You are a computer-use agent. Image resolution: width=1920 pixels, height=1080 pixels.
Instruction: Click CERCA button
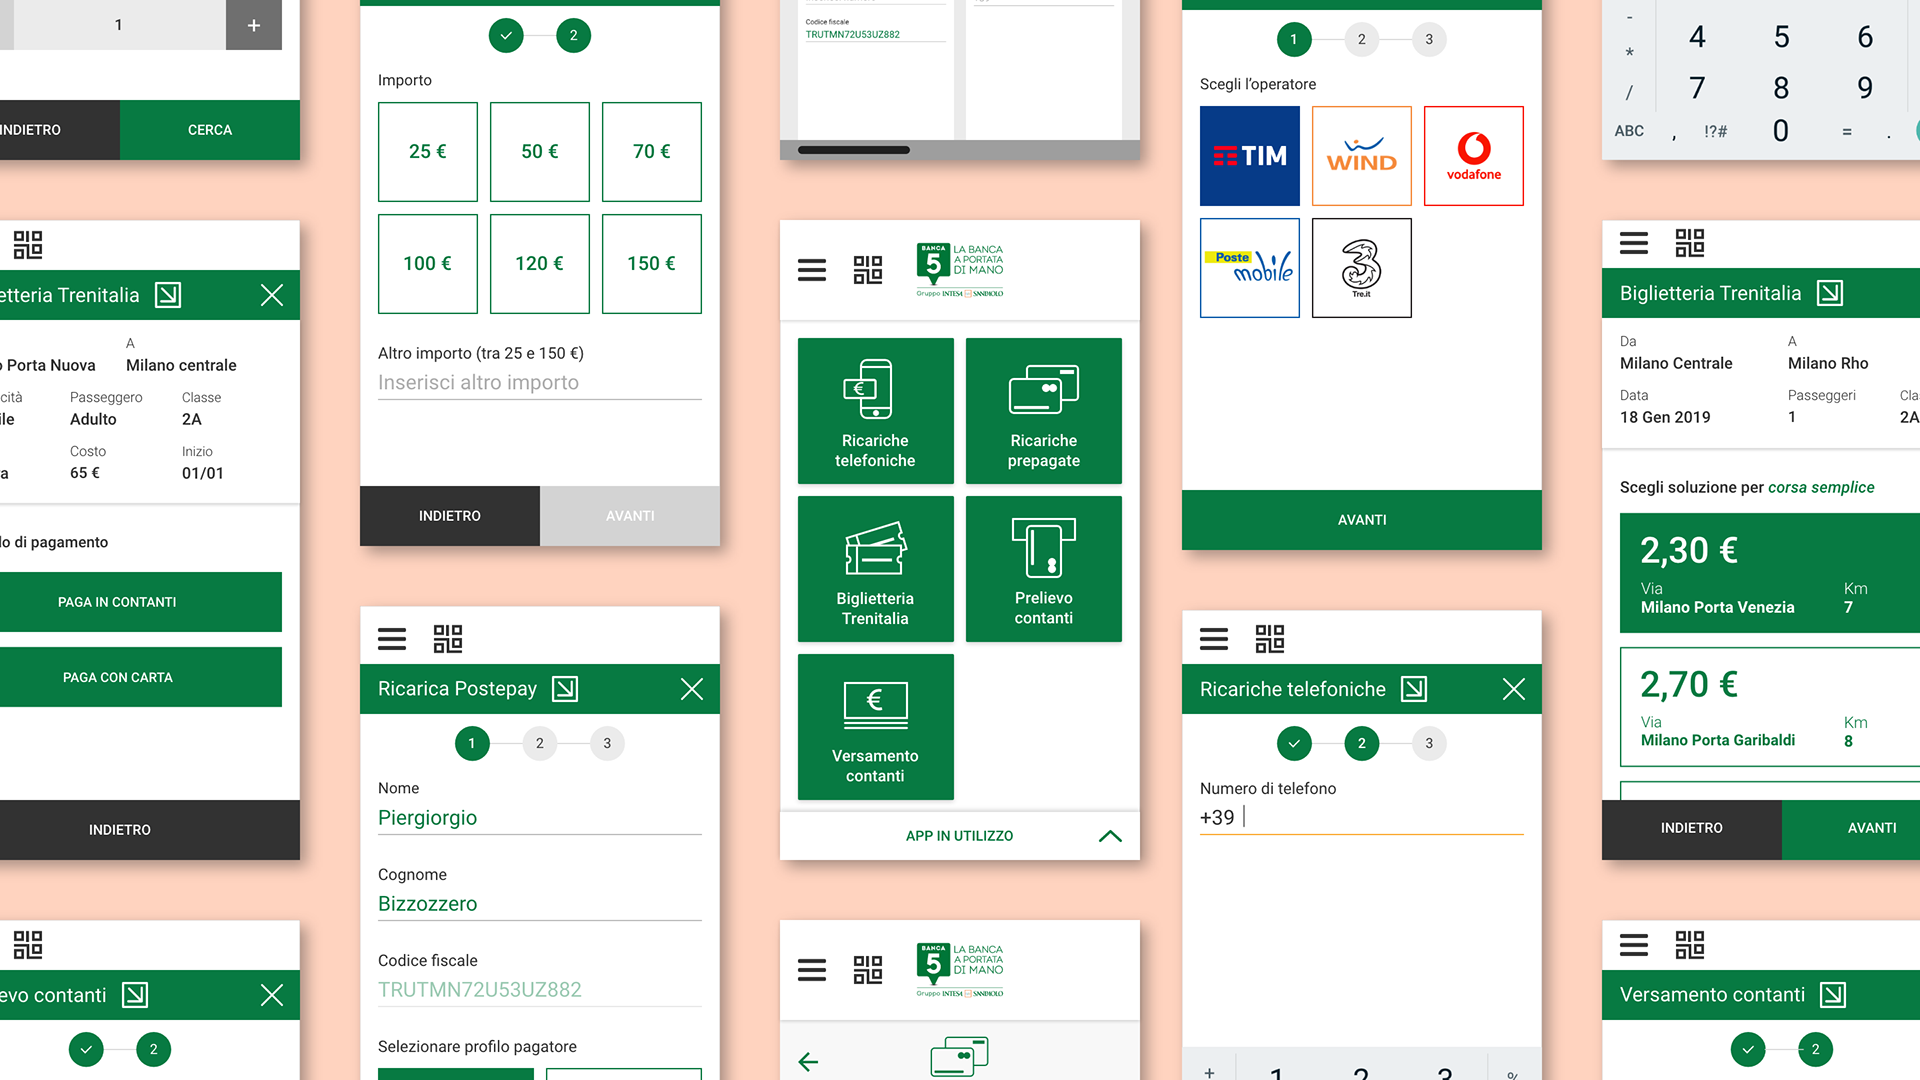point(210,130)
